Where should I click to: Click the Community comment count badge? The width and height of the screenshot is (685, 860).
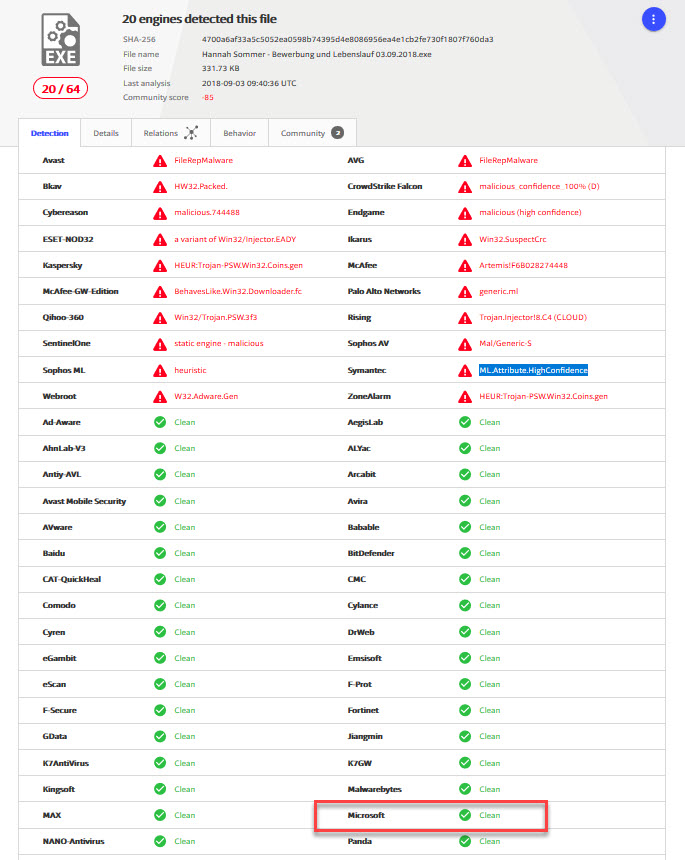click(338, 133)
